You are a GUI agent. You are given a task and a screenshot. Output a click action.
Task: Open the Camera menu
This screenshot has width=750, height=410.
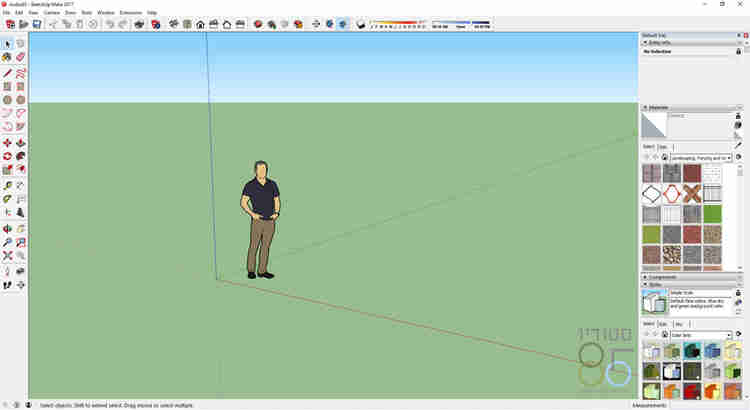tap(52, 12)
